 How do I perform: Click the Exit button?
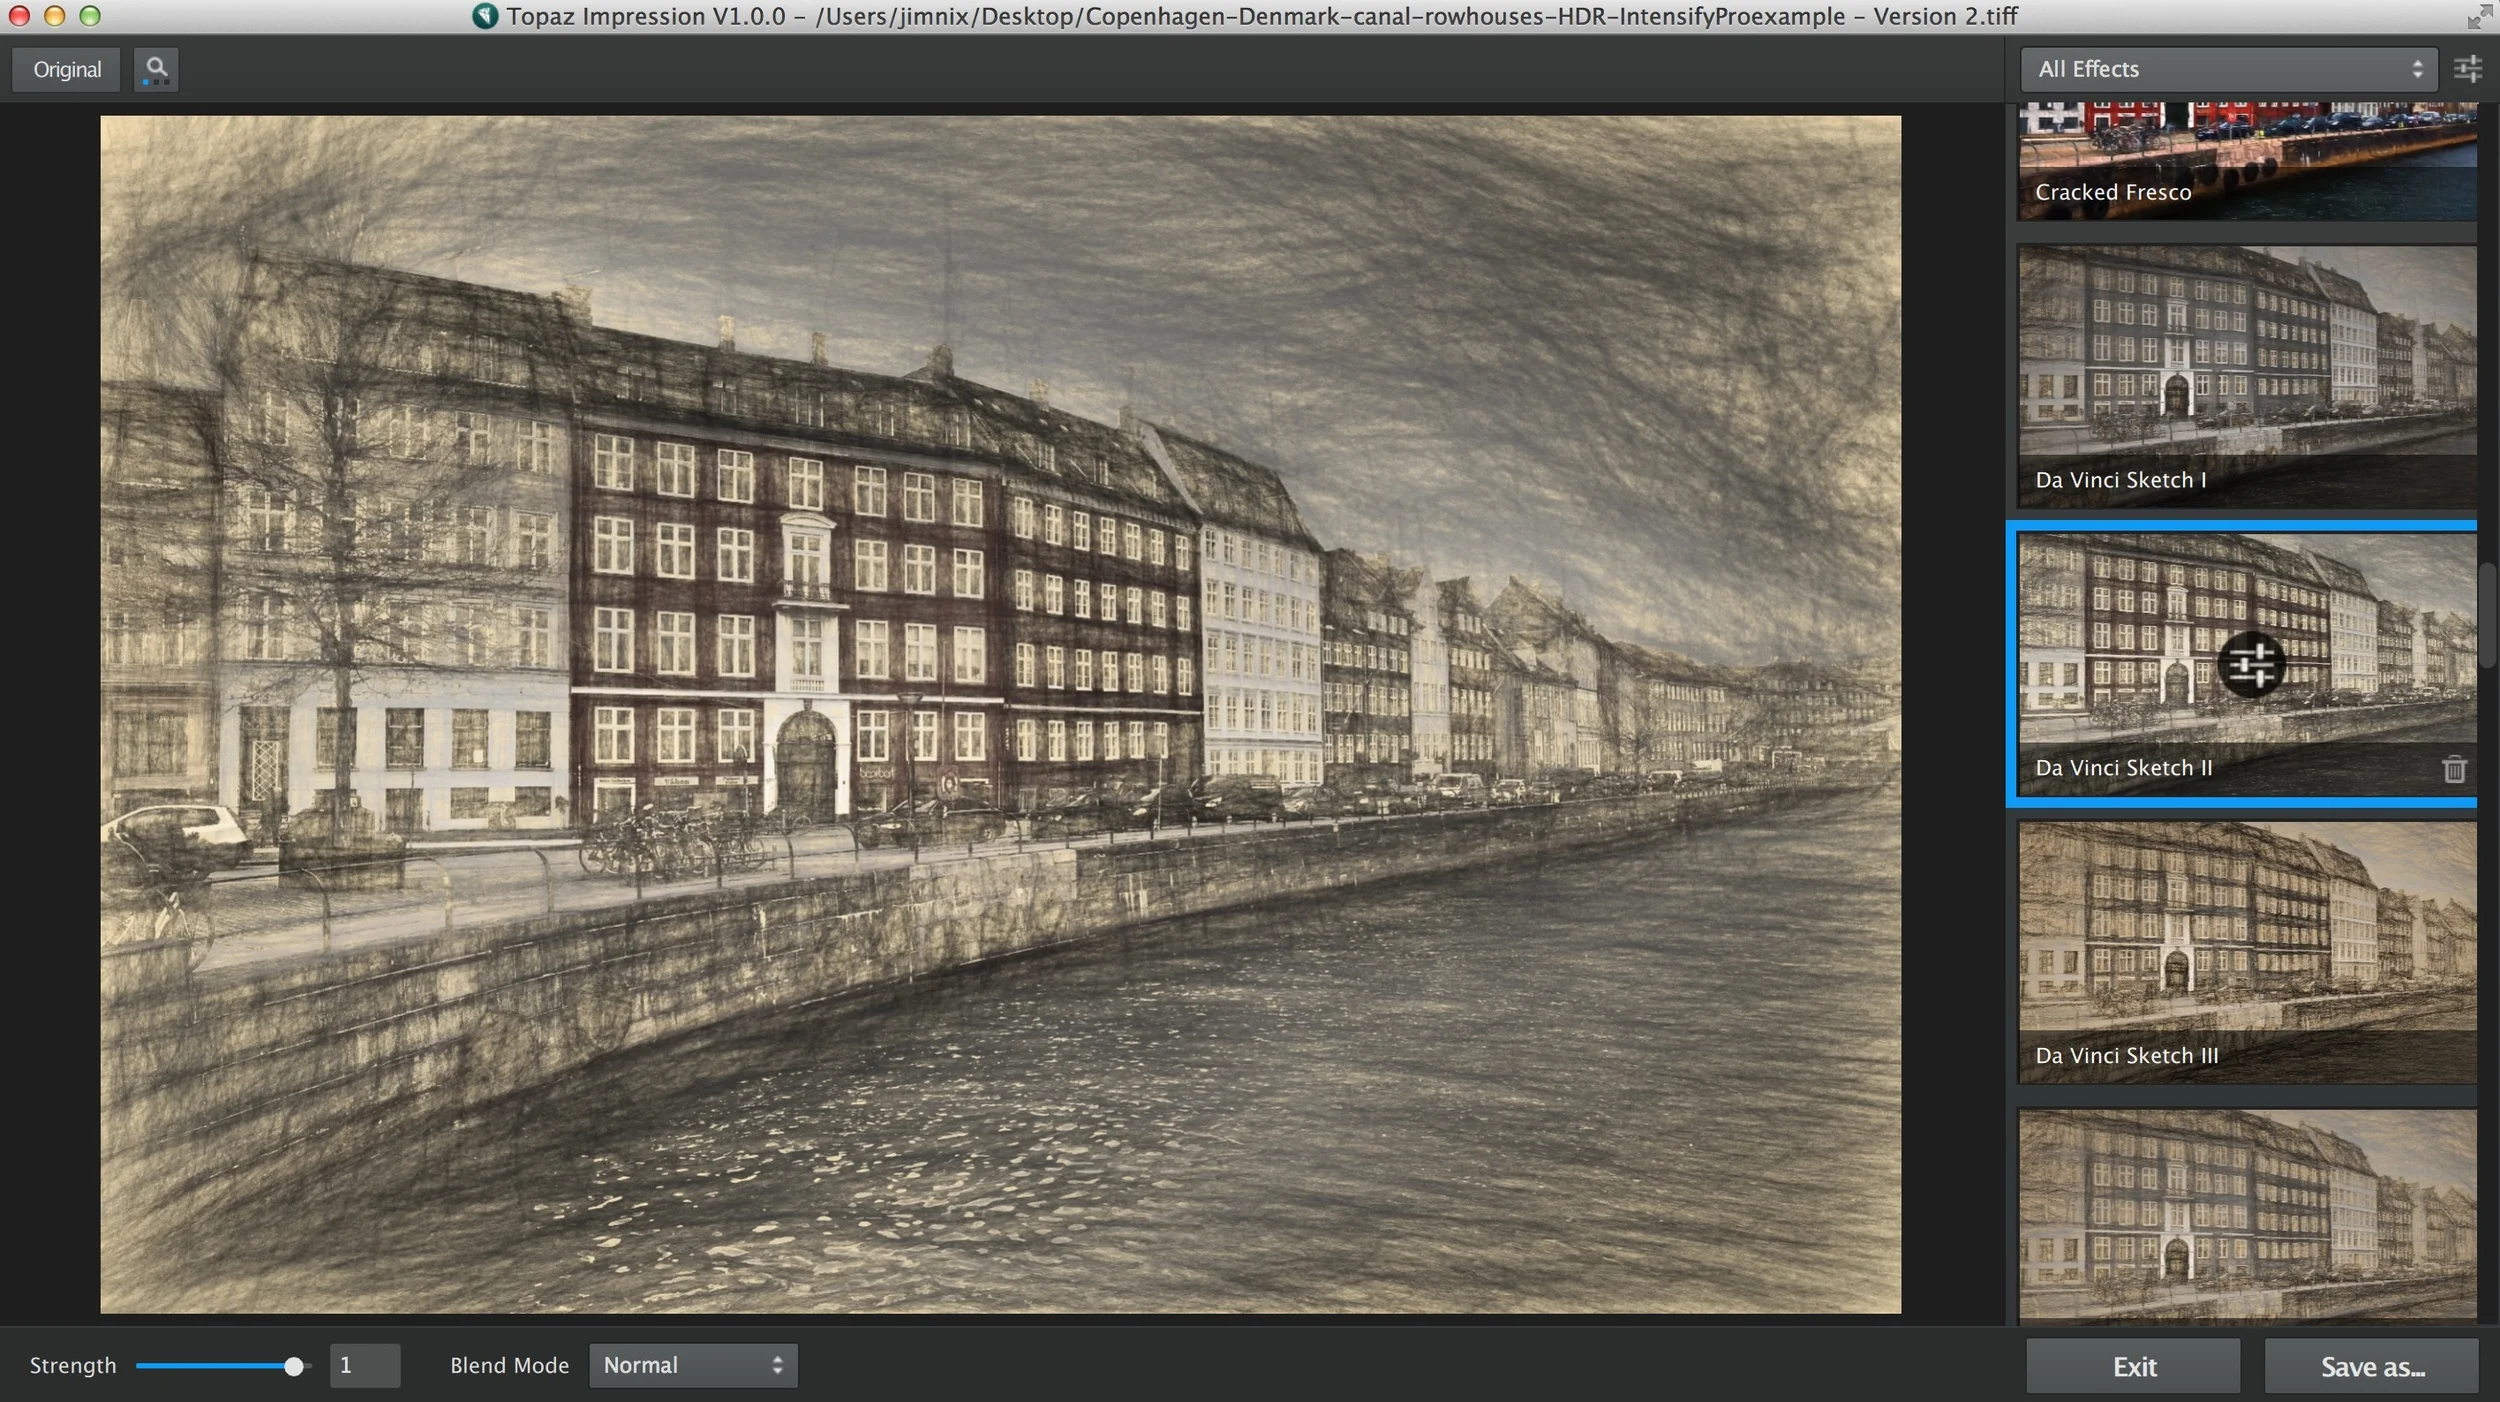(2133, 1366)
